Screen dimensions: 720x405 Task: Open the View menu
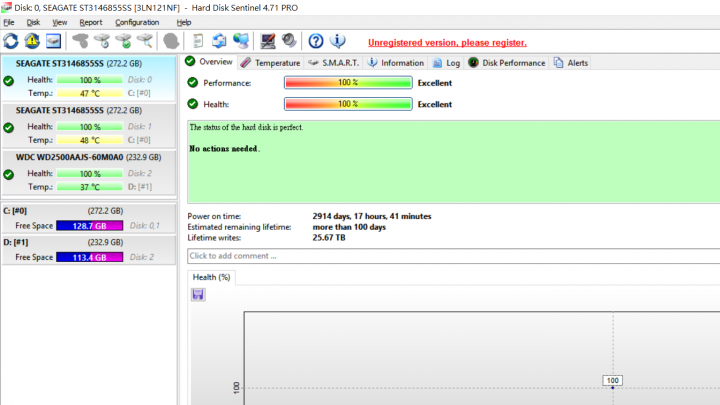(x=59, y=22)
